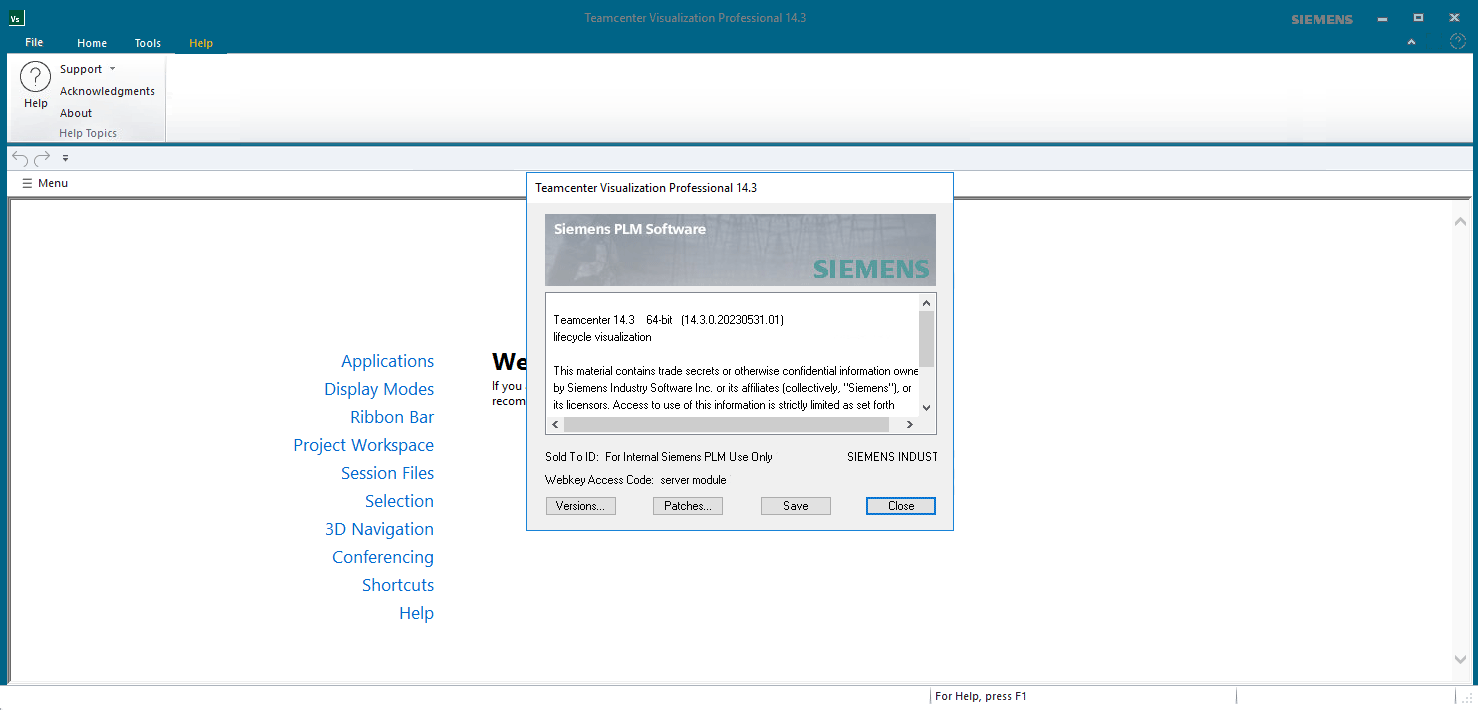Screen dimensions: 1478x710
Task: Click the Versions... button in the About dialog
Action: pyautogui.click(x=580, y=505)
